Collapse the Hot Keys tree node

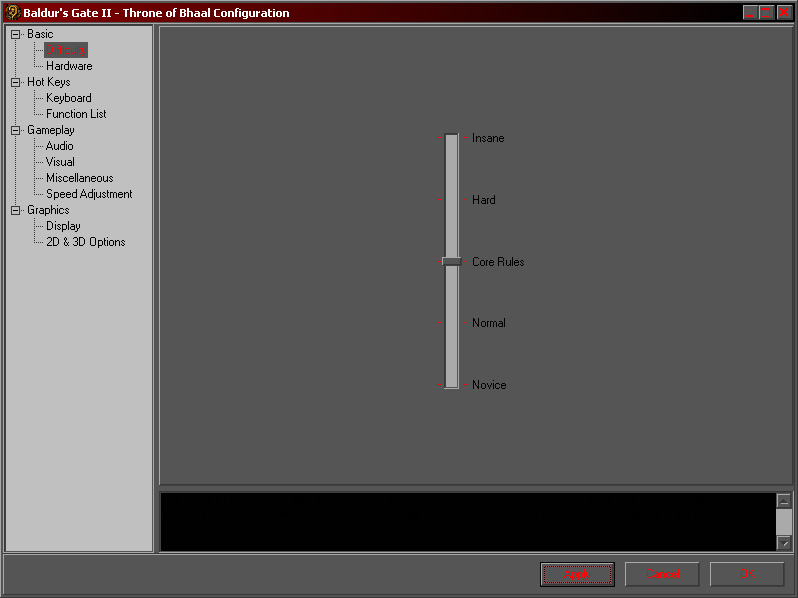pos(16,82)
